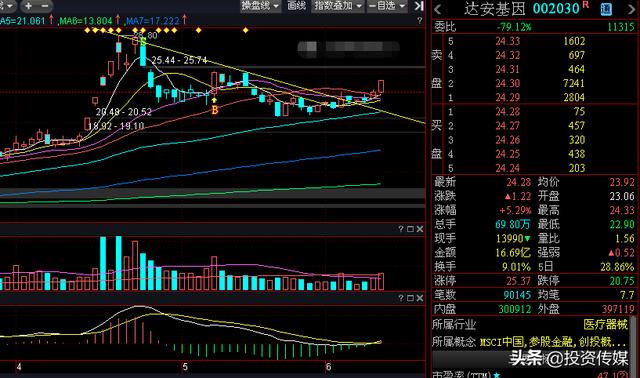Close the MACD indicator panel
This screenshot has width=640, height=378.
coord(420,298)
